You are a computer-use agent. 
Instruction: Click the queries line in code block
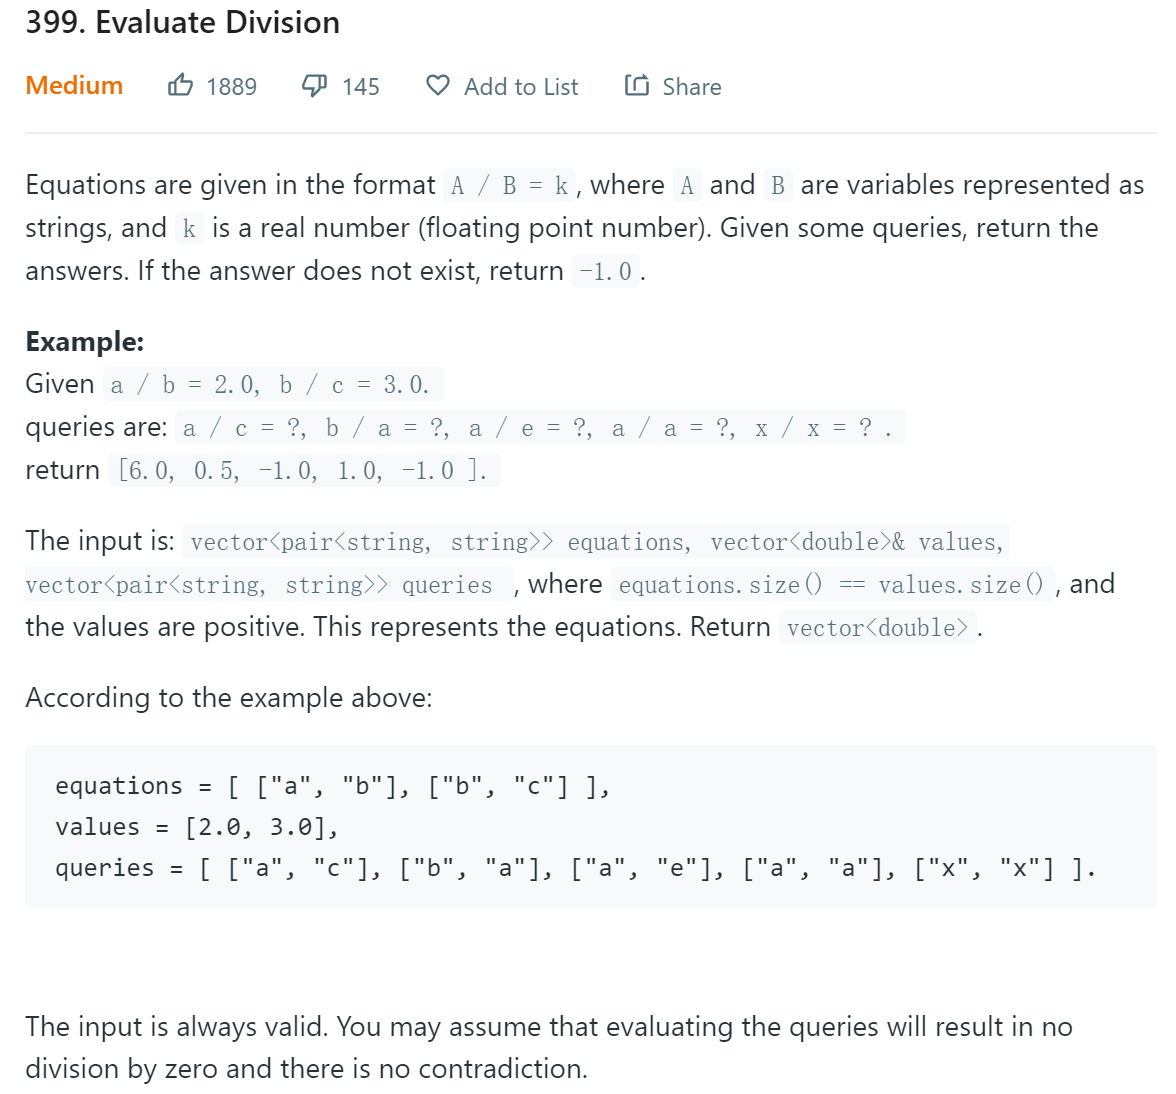coord(575,868)
